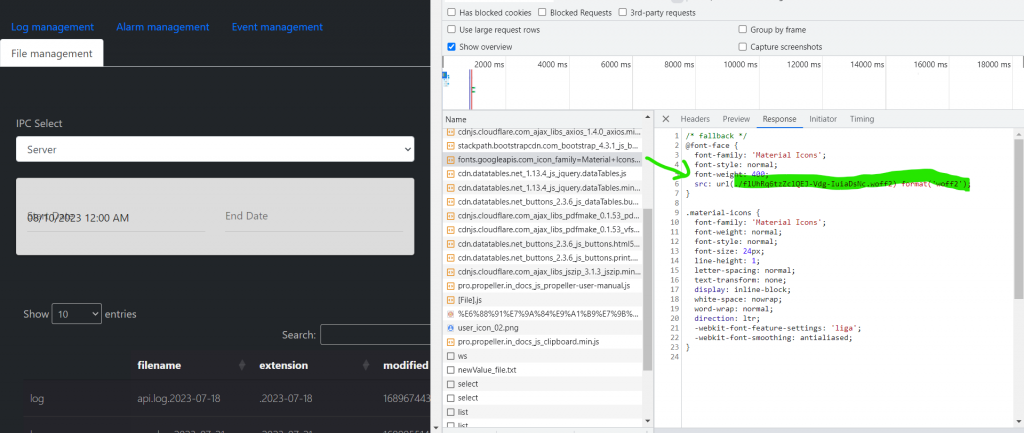Go to Event management tab
Viewport: 1024px width, 433px height.
pos(277,27)
